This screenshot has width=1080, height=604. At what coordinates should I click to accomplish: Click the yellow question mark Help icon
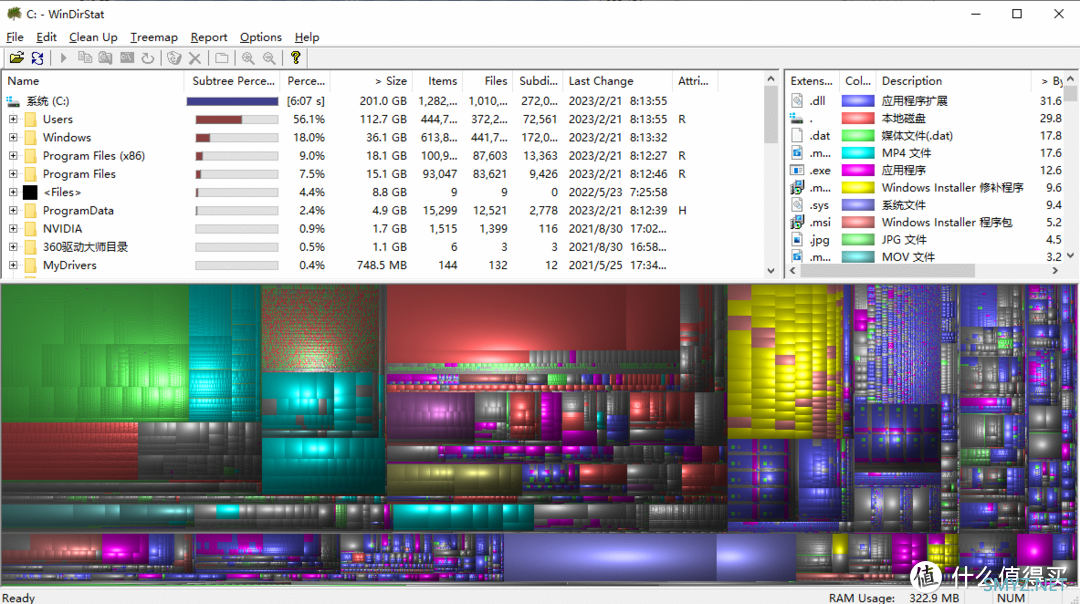coord(296,58)
